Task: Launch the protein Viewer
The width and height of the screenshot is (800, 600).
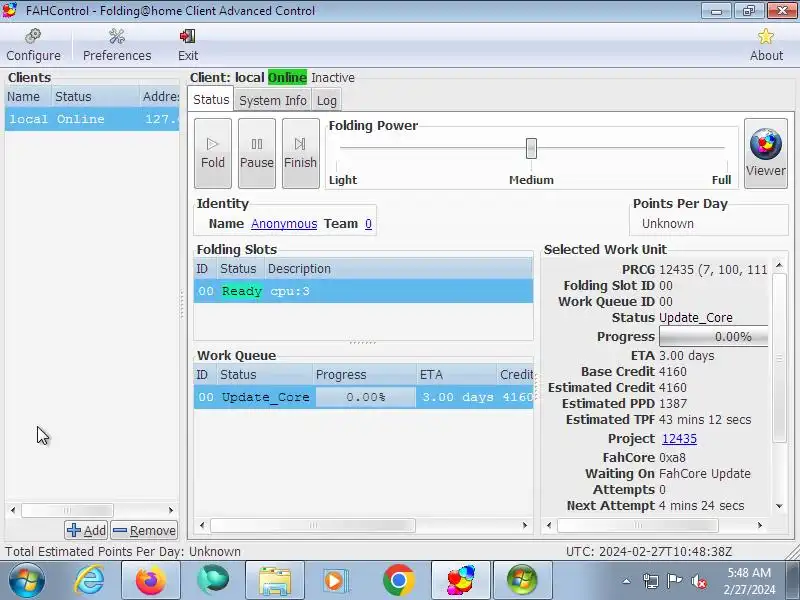Action: point(766,153)
